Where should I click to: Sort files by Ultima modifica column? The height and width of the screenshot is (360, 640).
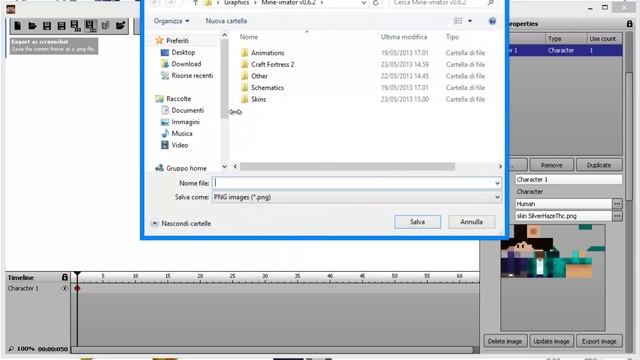404,37
